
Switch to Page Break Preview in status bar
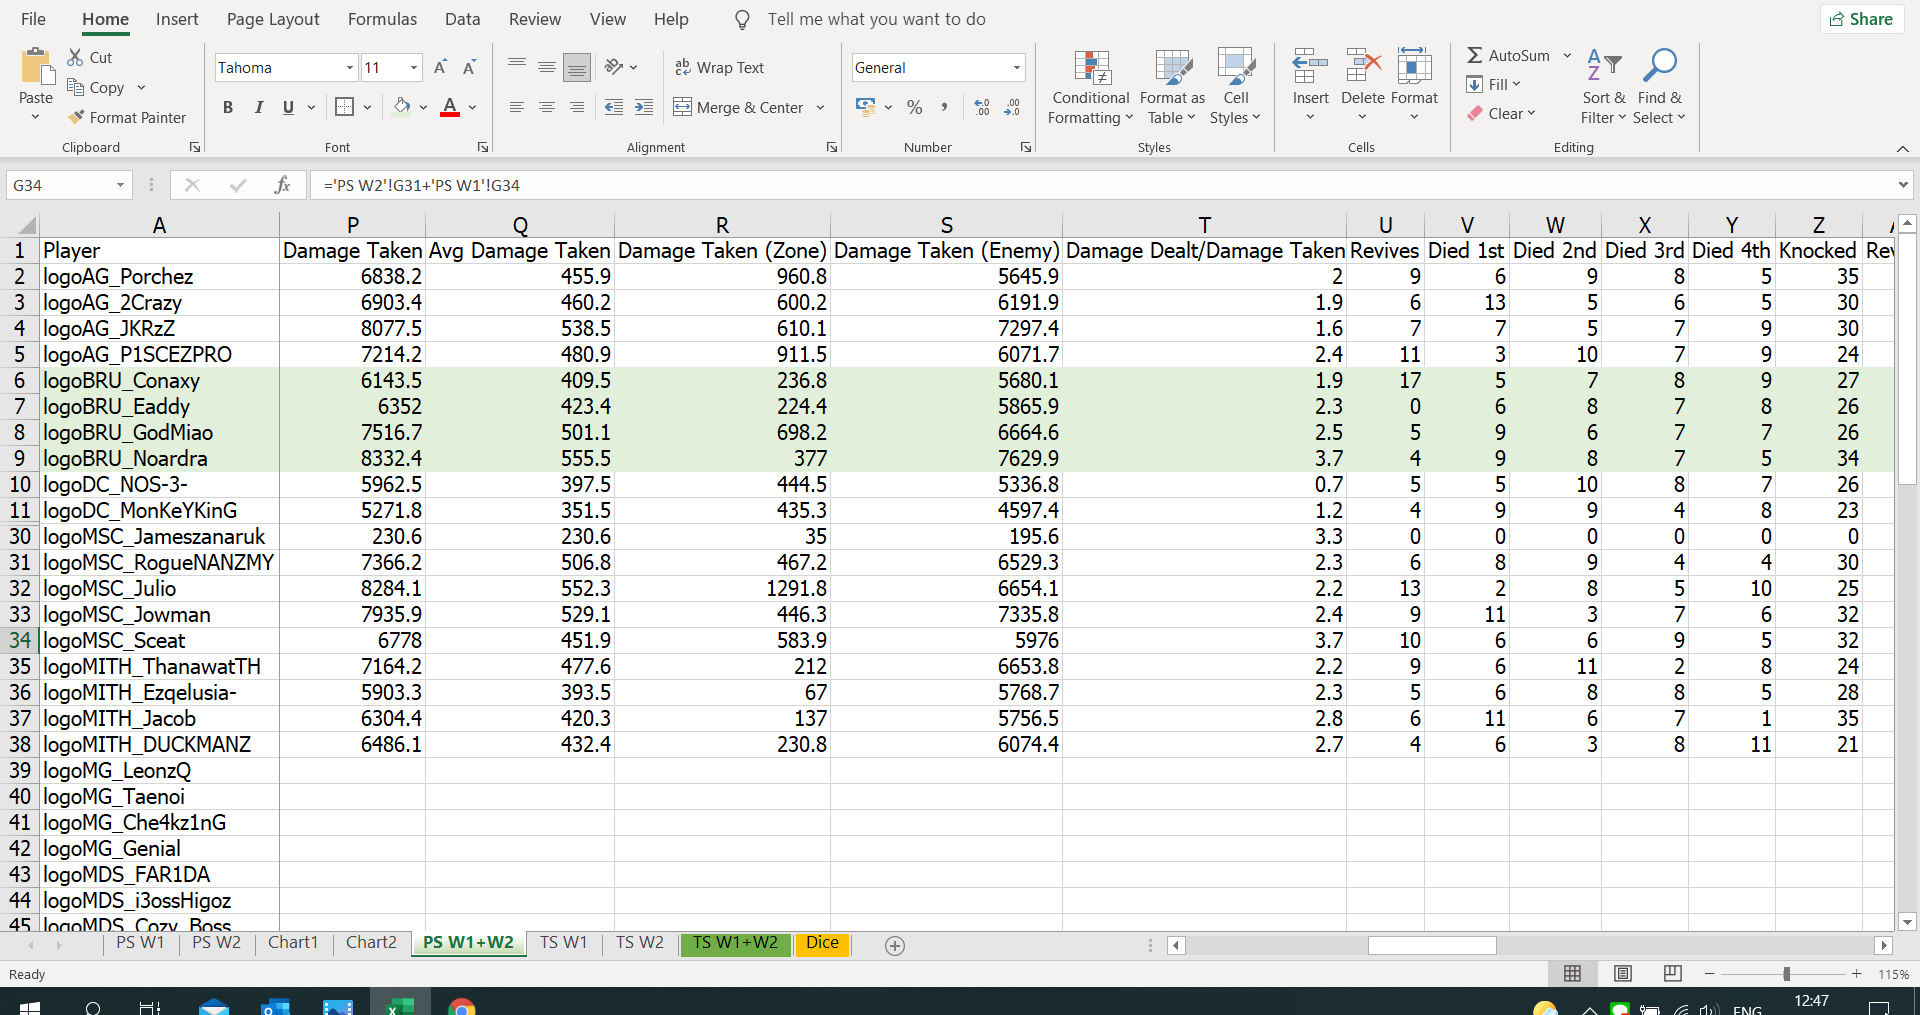click(x=1672, y=973)
